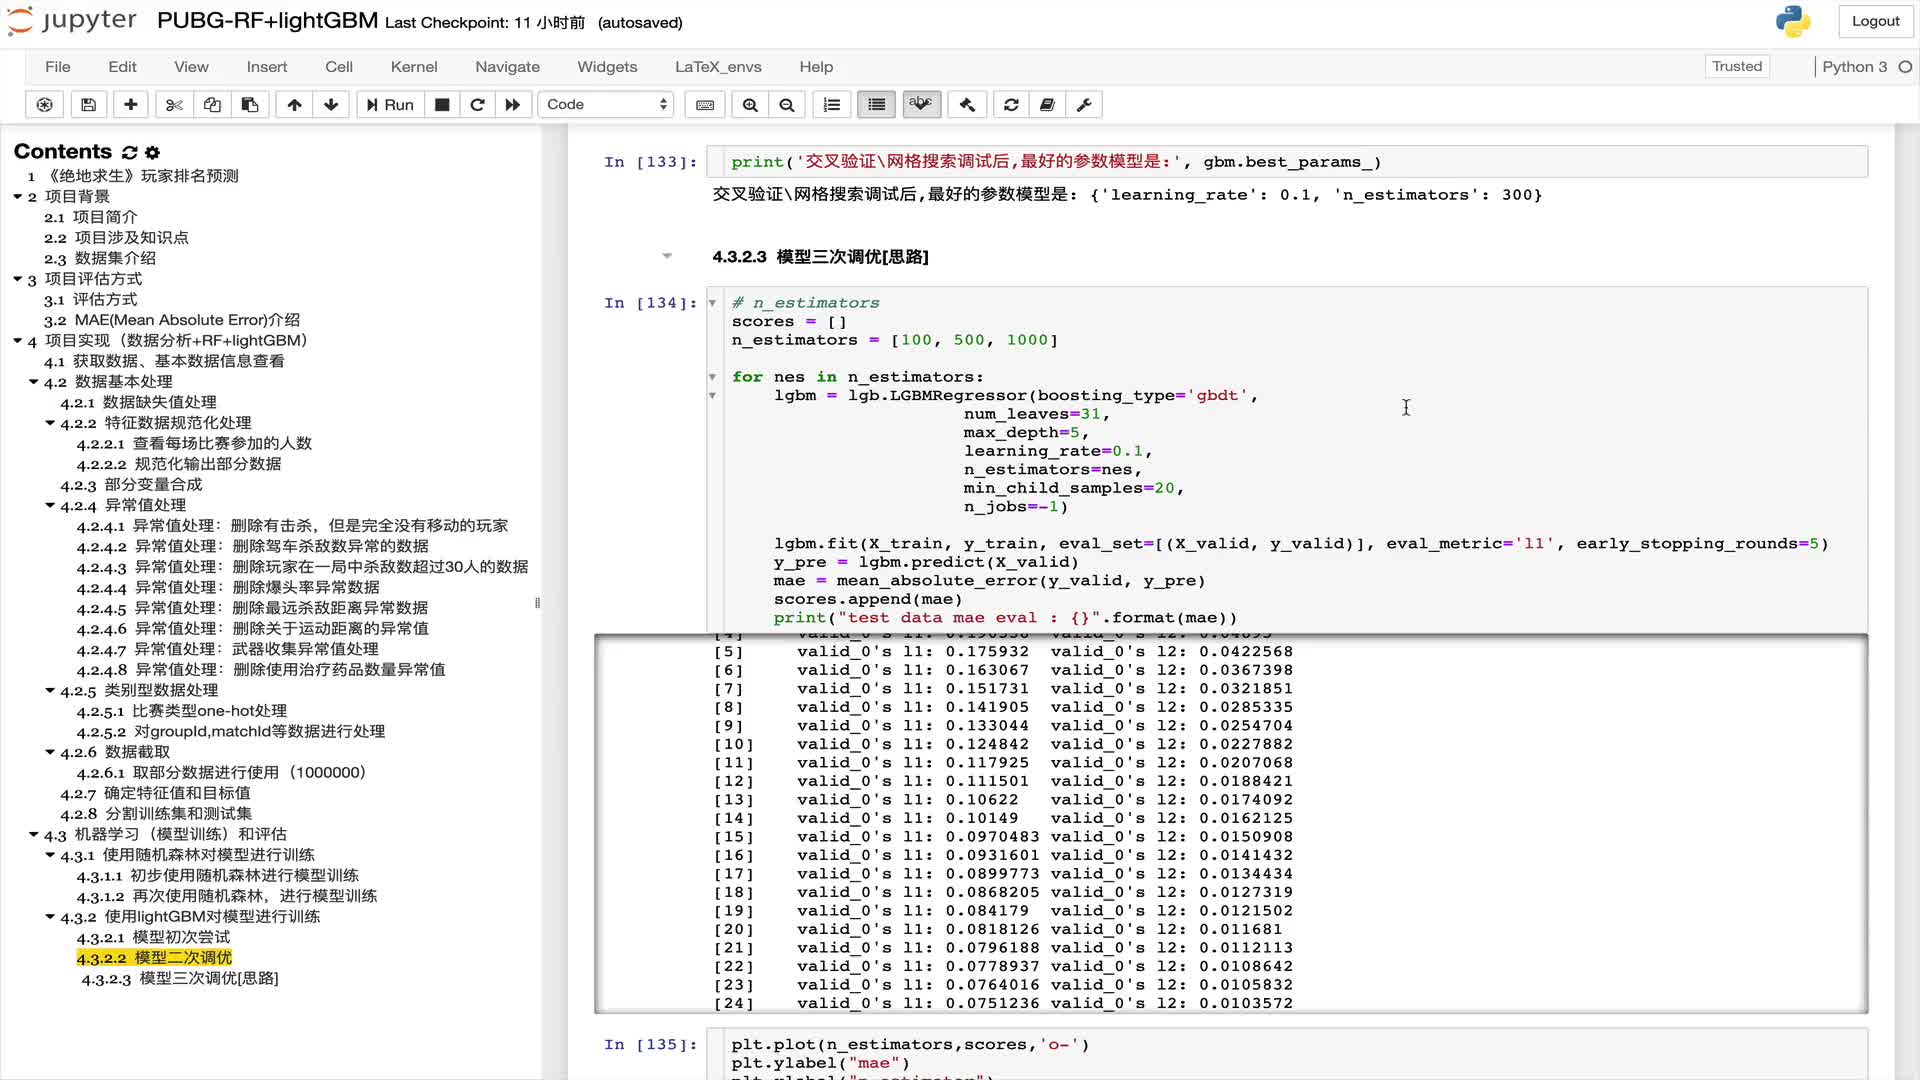Click the gavel toolbar icon
The image size is (1920, 1080).
(x=967, y=104)
